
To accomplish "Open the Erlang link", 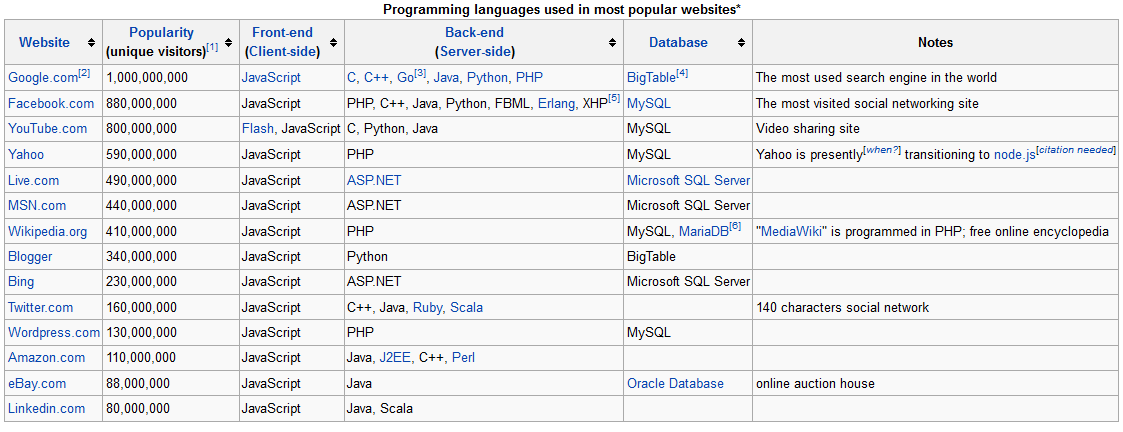I will coord(557,103).
